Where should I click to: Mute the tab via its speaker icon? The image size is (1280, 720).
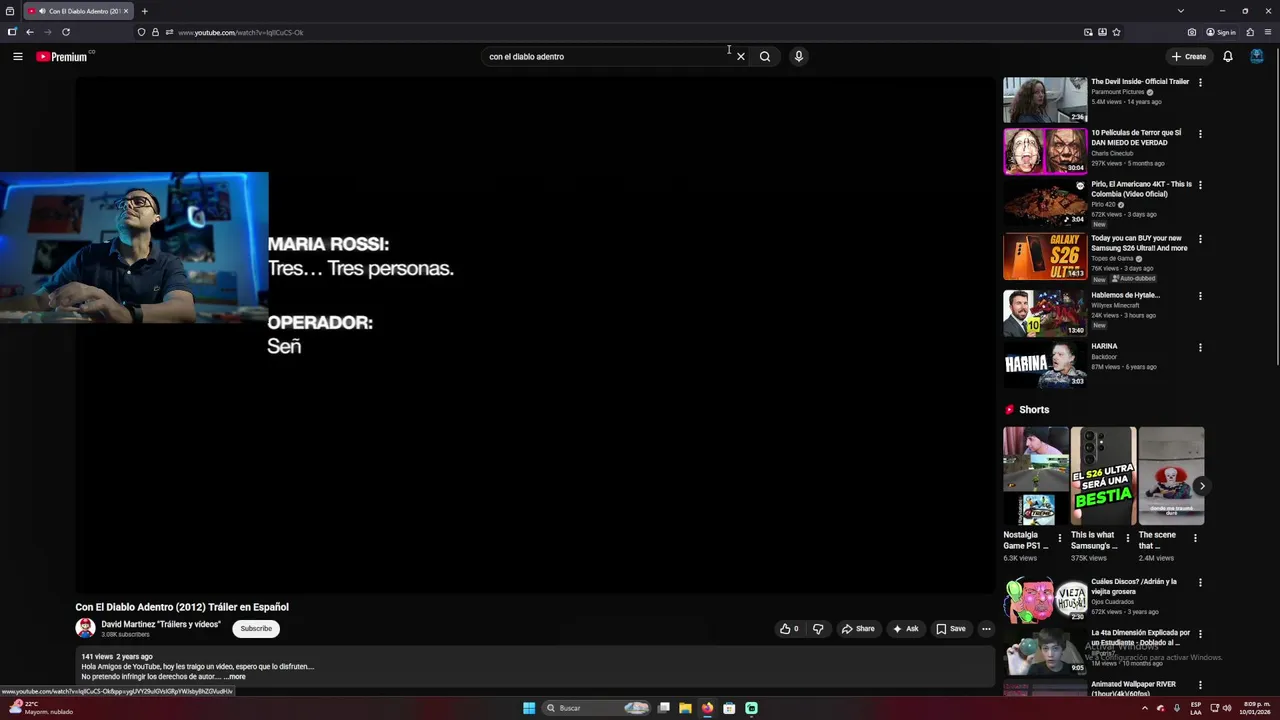point(42,11)
